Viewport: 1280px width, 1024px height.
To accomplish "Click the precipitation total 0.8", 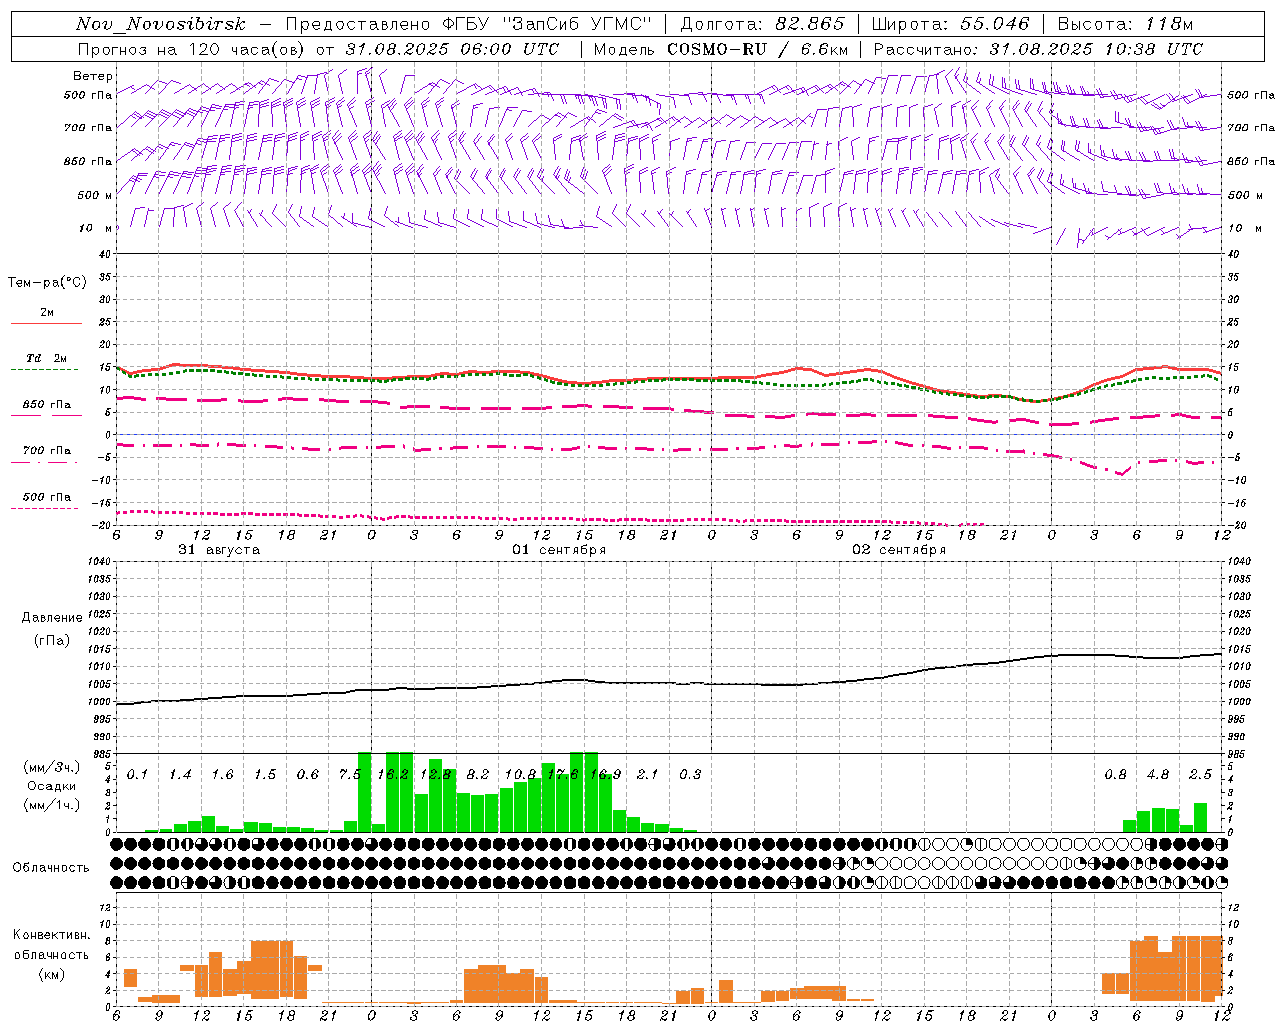I will coord(1115,775).
